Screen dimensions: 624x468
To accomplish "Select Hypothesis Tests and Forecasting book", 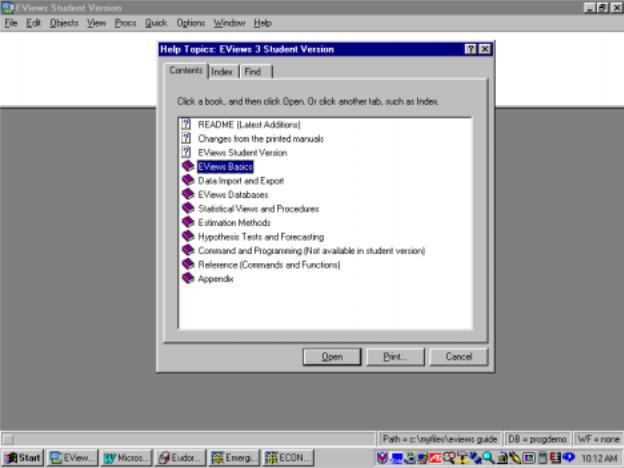I will (x=261, y=237).
